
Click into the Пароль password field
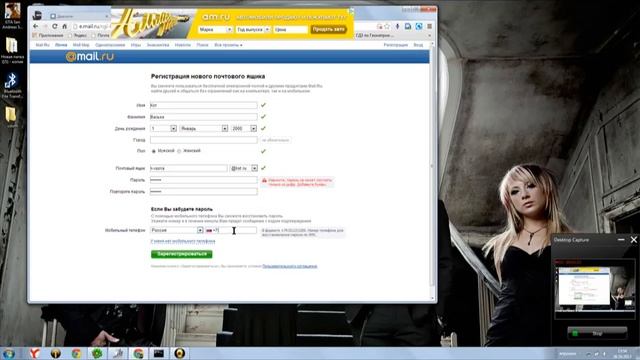click(x=203, y=180)
